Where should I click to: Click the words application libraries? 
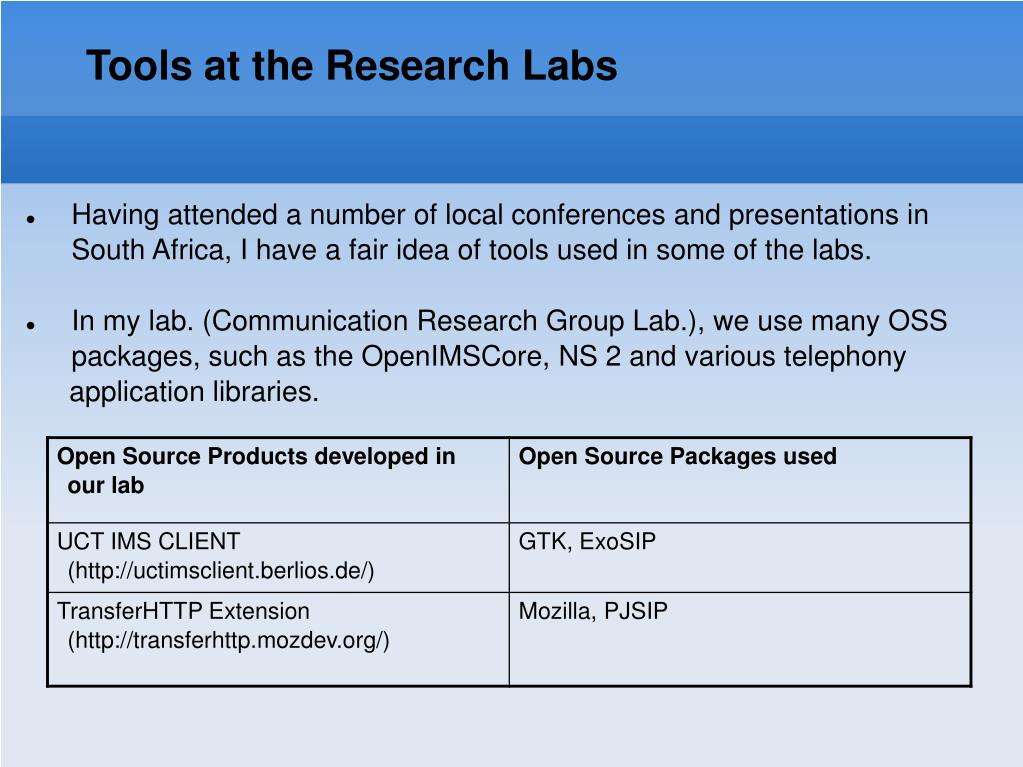point(194,392)
